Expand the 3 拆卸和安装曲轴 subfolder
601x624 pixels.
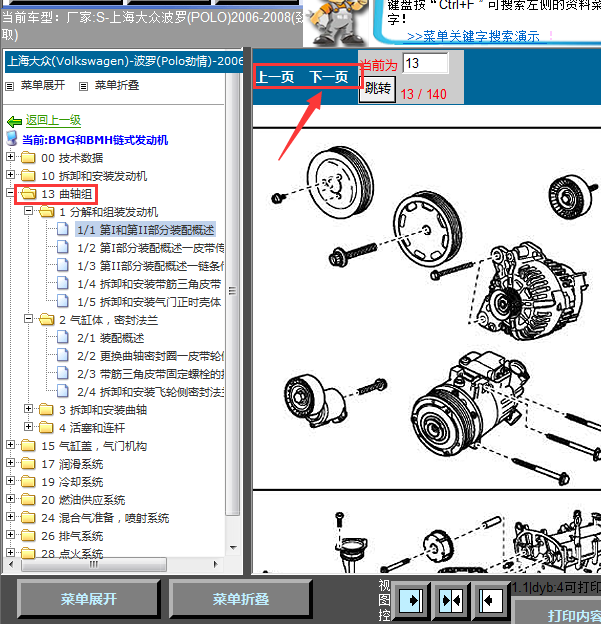click(29, 409)
